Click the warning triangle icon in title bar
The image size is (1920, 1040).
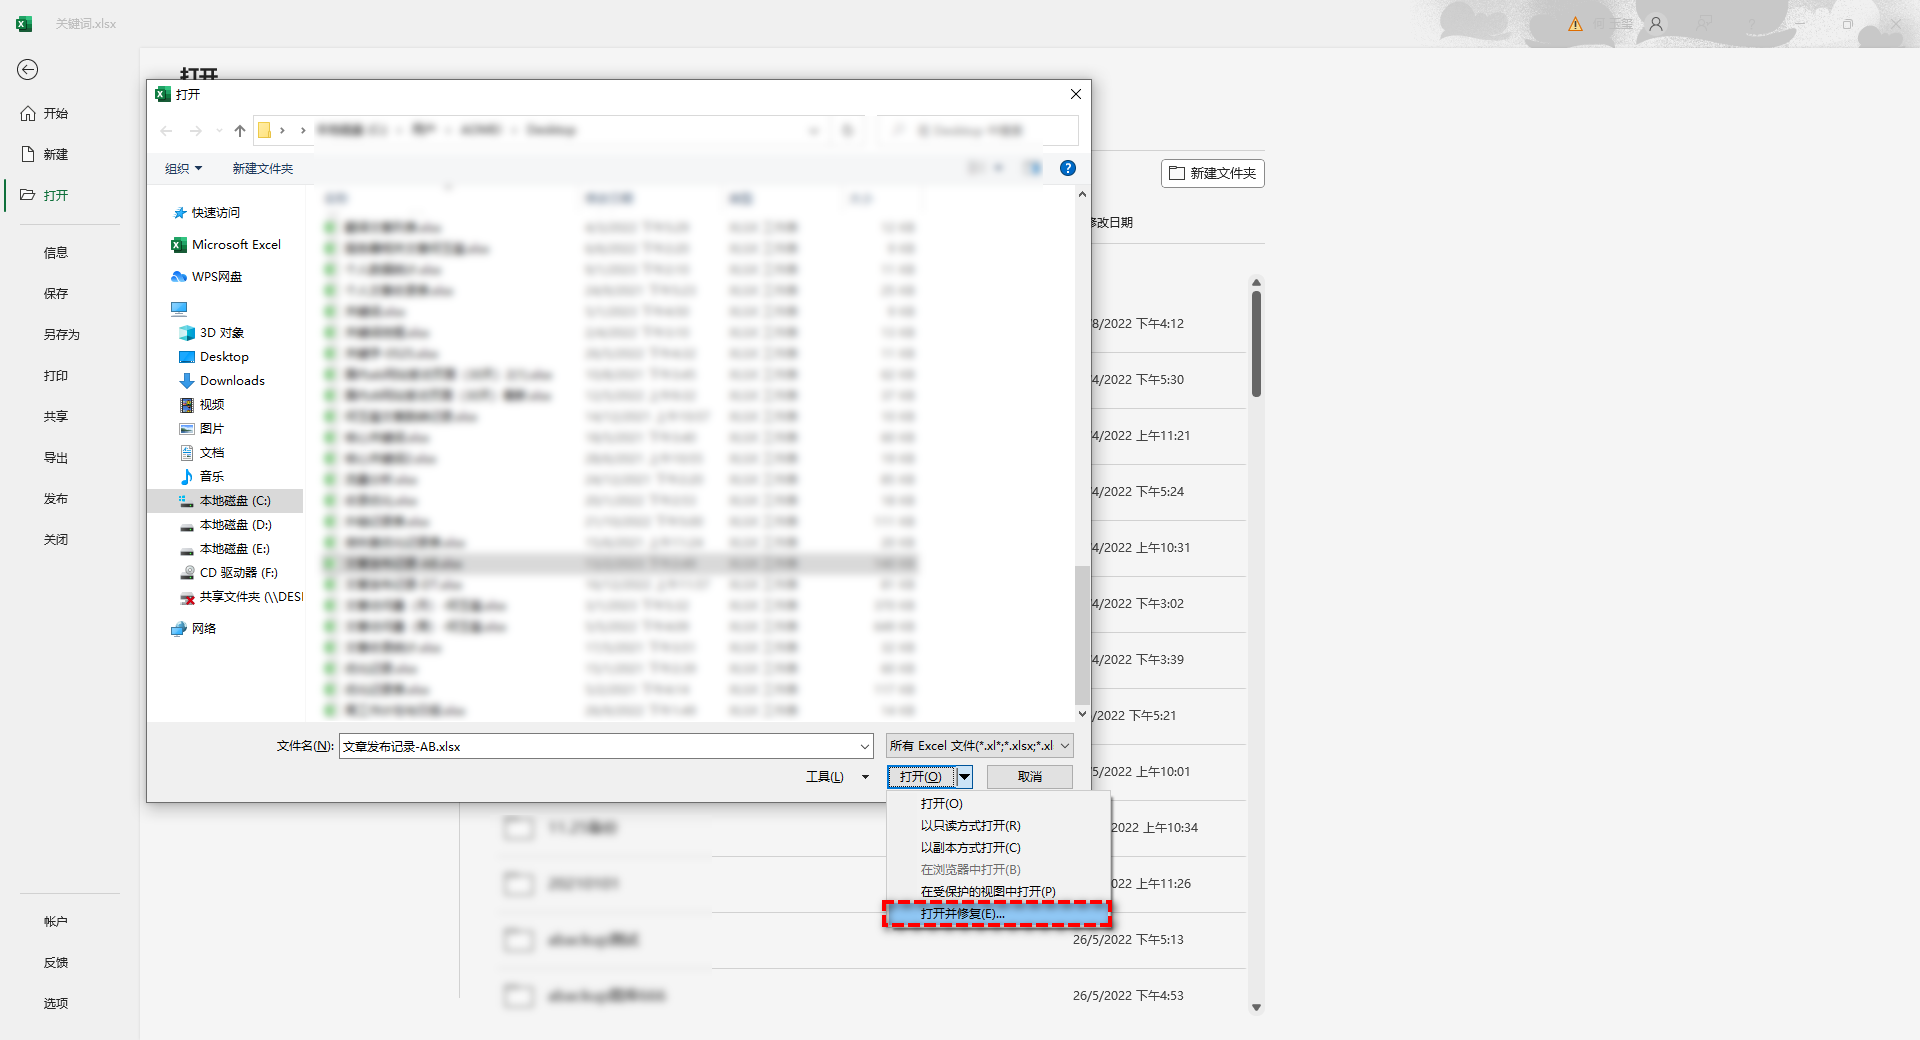(x=1575, y=24)
